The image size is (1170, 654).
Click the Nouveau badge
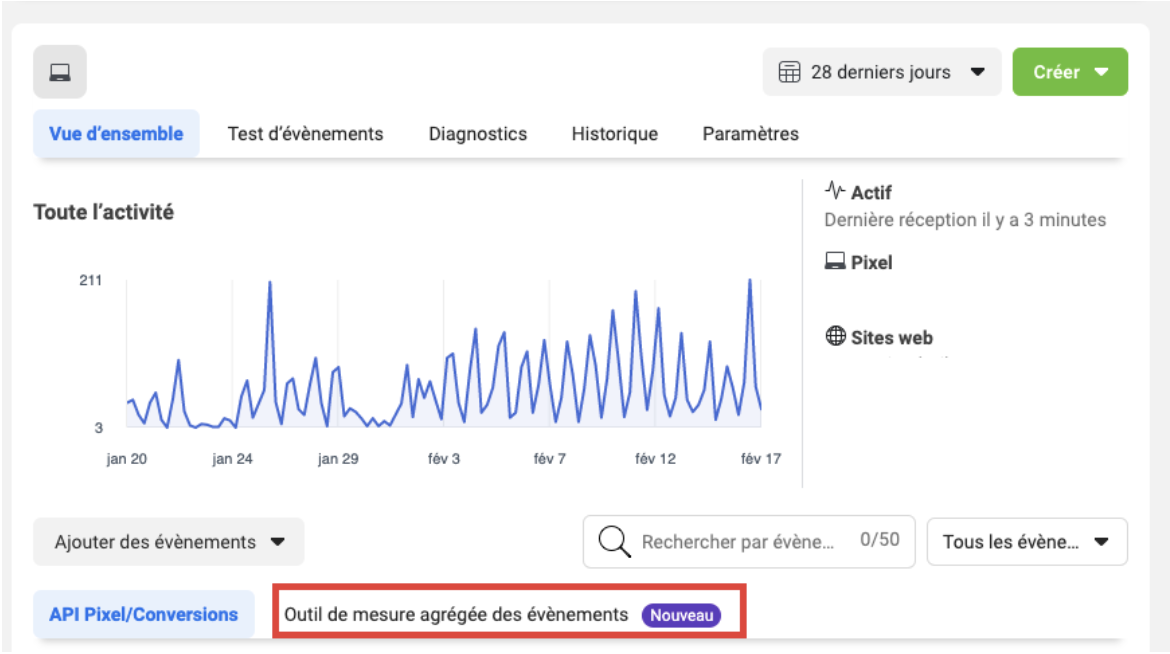tap(683, 617)
